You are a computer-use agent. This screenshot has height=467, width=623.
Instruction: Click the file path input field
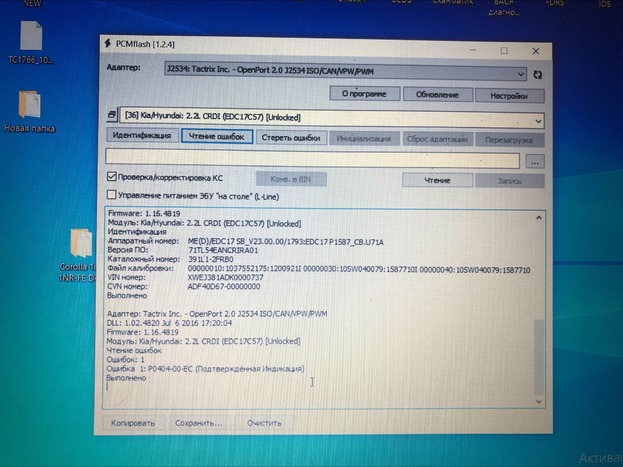[x=312, y=159]
